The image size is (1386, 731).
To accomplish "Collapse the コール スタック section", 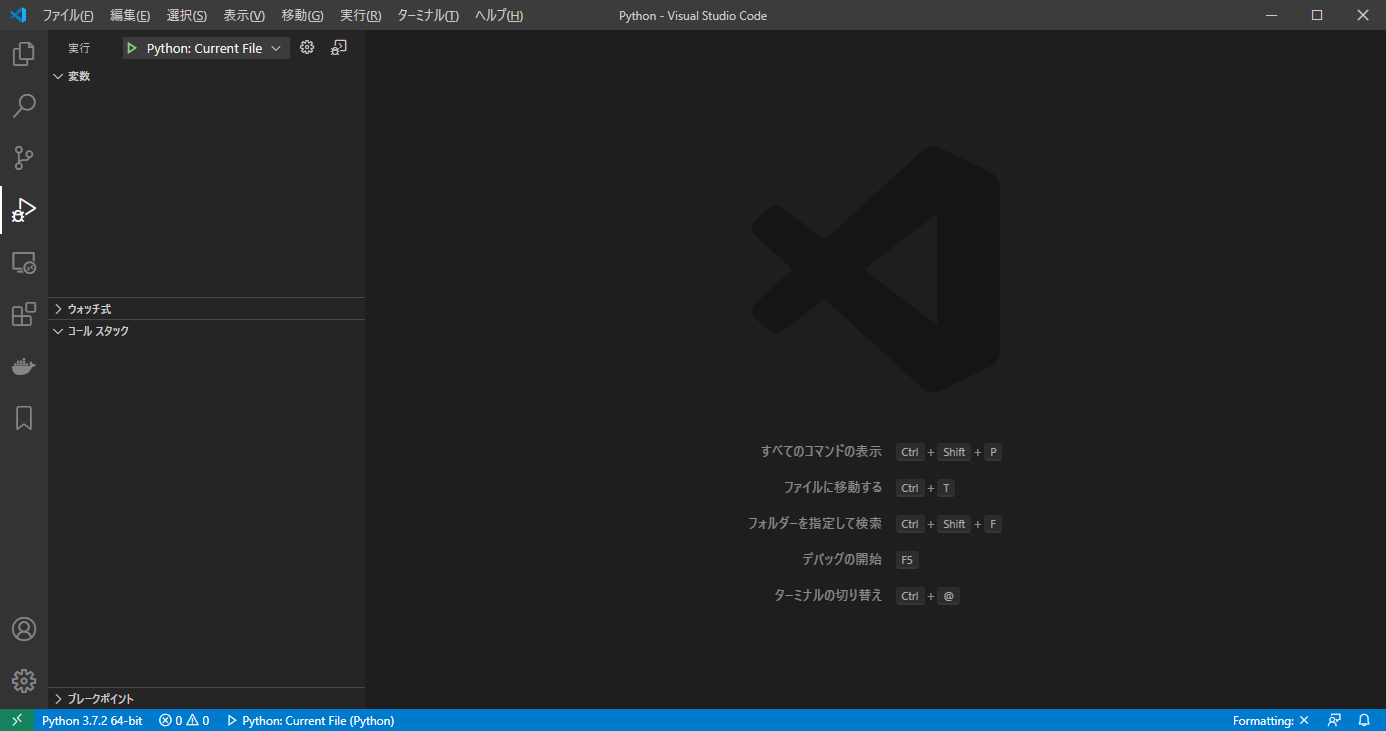I will coord(206,331).
